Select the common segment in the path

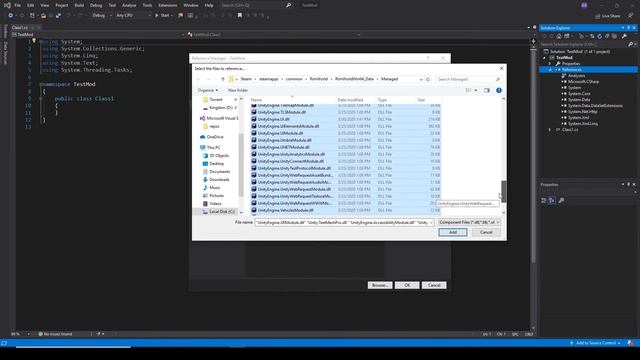click(x=294, y=79)
